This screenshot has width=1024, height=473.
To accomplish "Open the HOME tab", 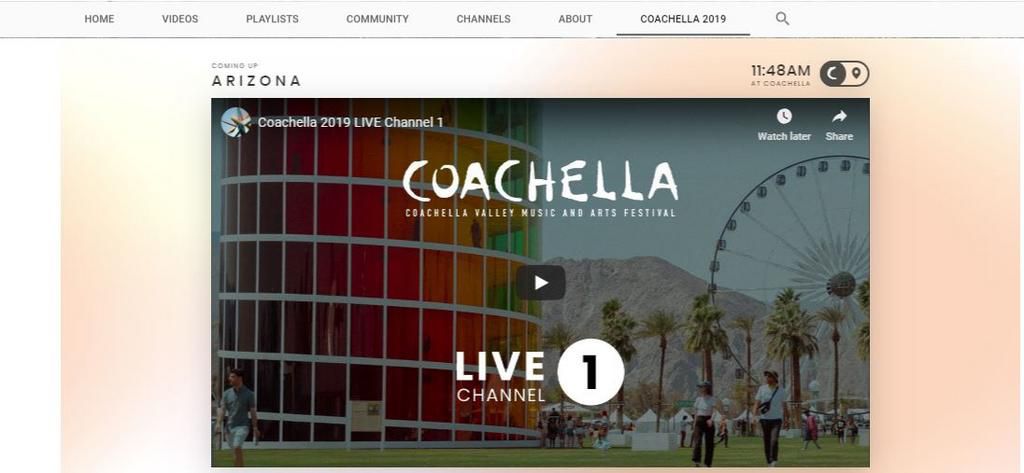I will pos(99,19).
